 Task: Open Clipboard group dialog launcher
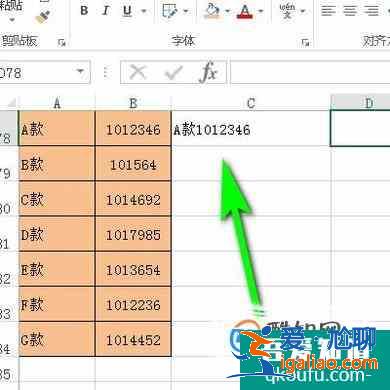(x=61, y=42)
